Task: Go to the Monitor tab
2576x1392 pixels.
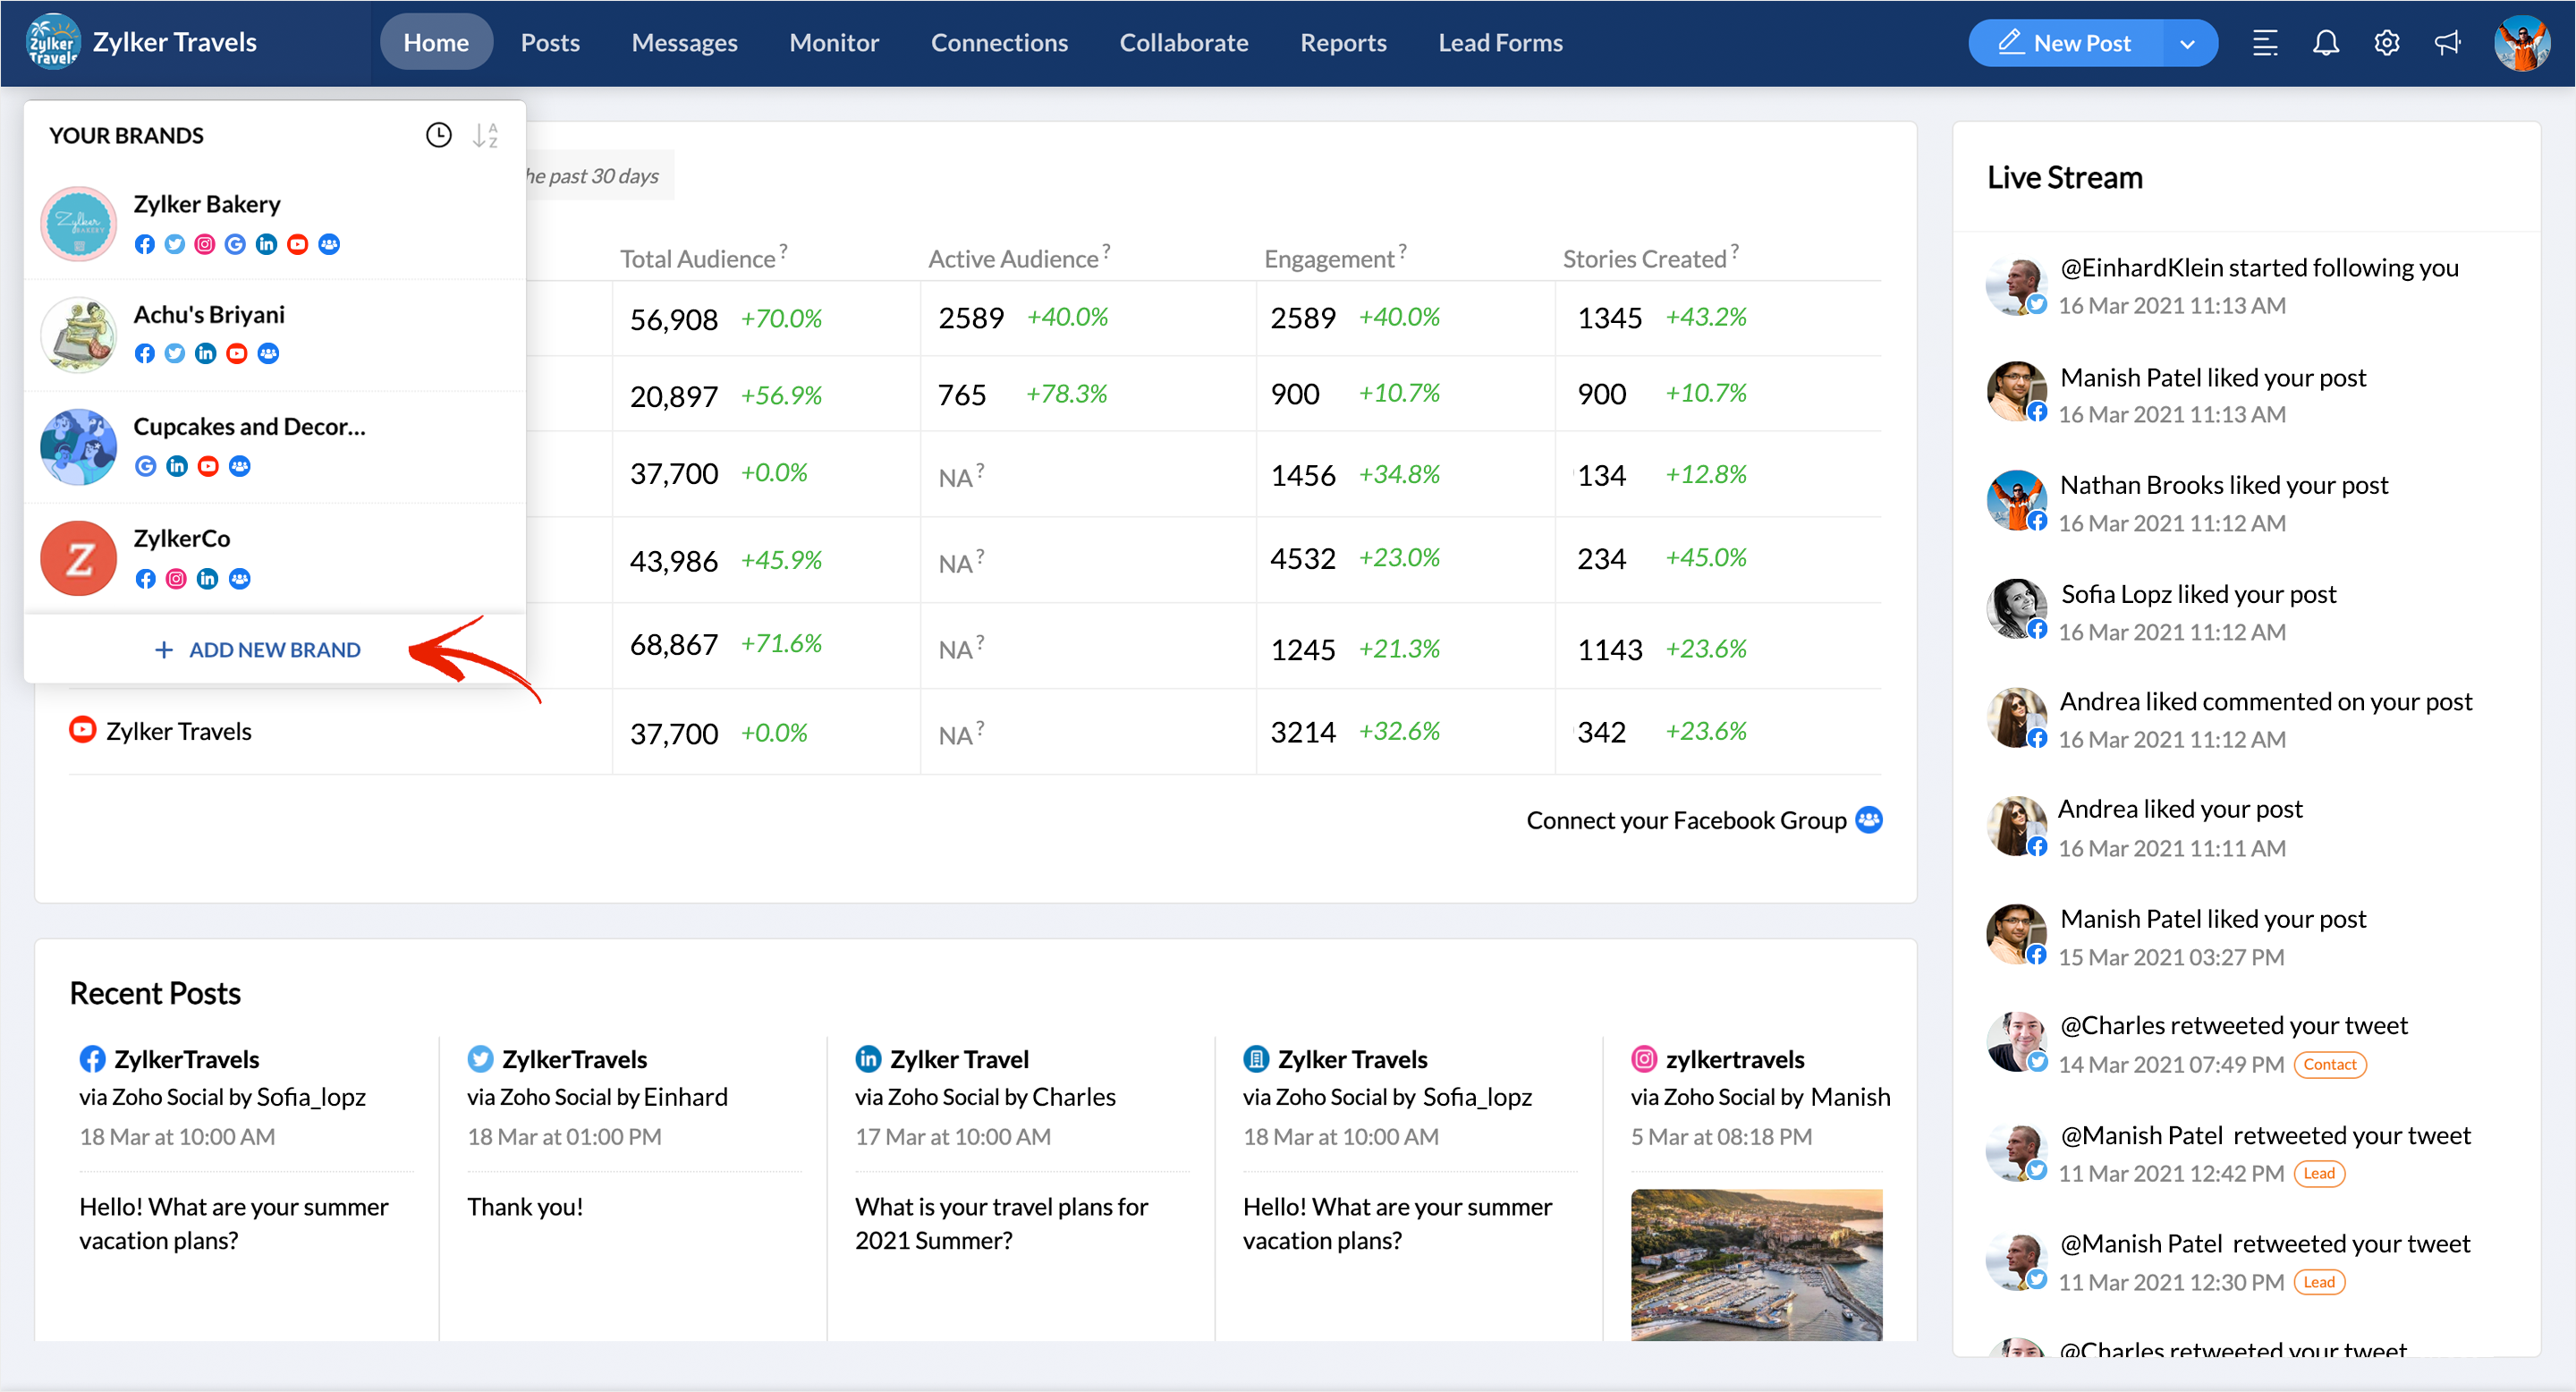Action: [833, 43]
